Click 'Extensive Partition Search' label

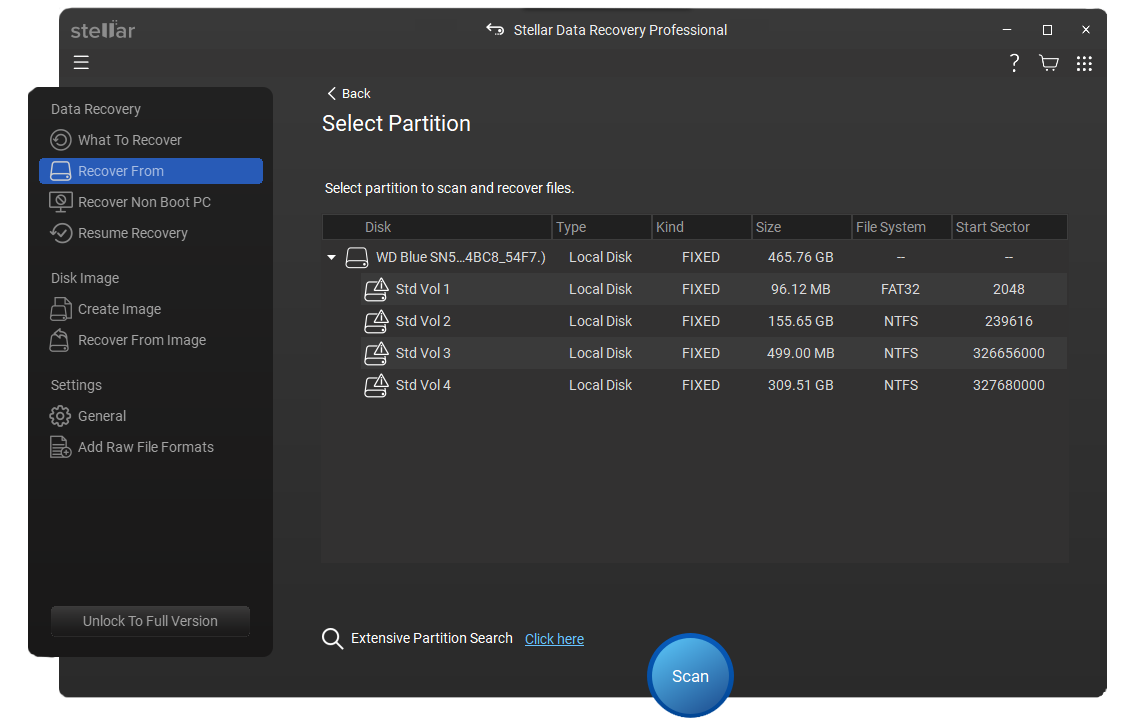[432, 638]
